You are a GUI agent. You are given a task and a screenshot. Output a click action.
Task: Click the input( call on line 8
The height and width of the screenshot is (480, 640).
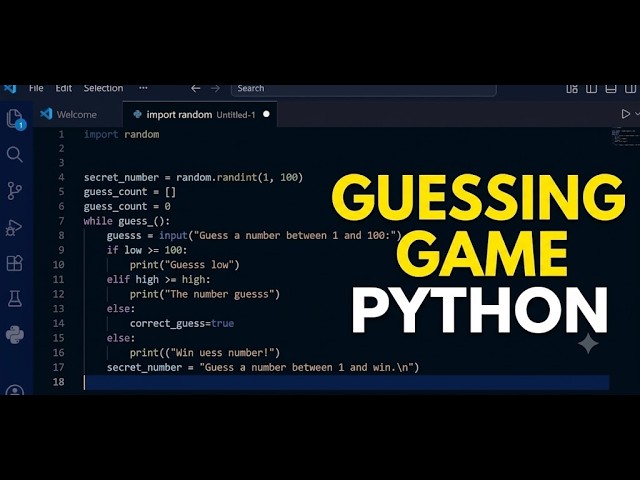pyautogui.click(x=173, y=236)
